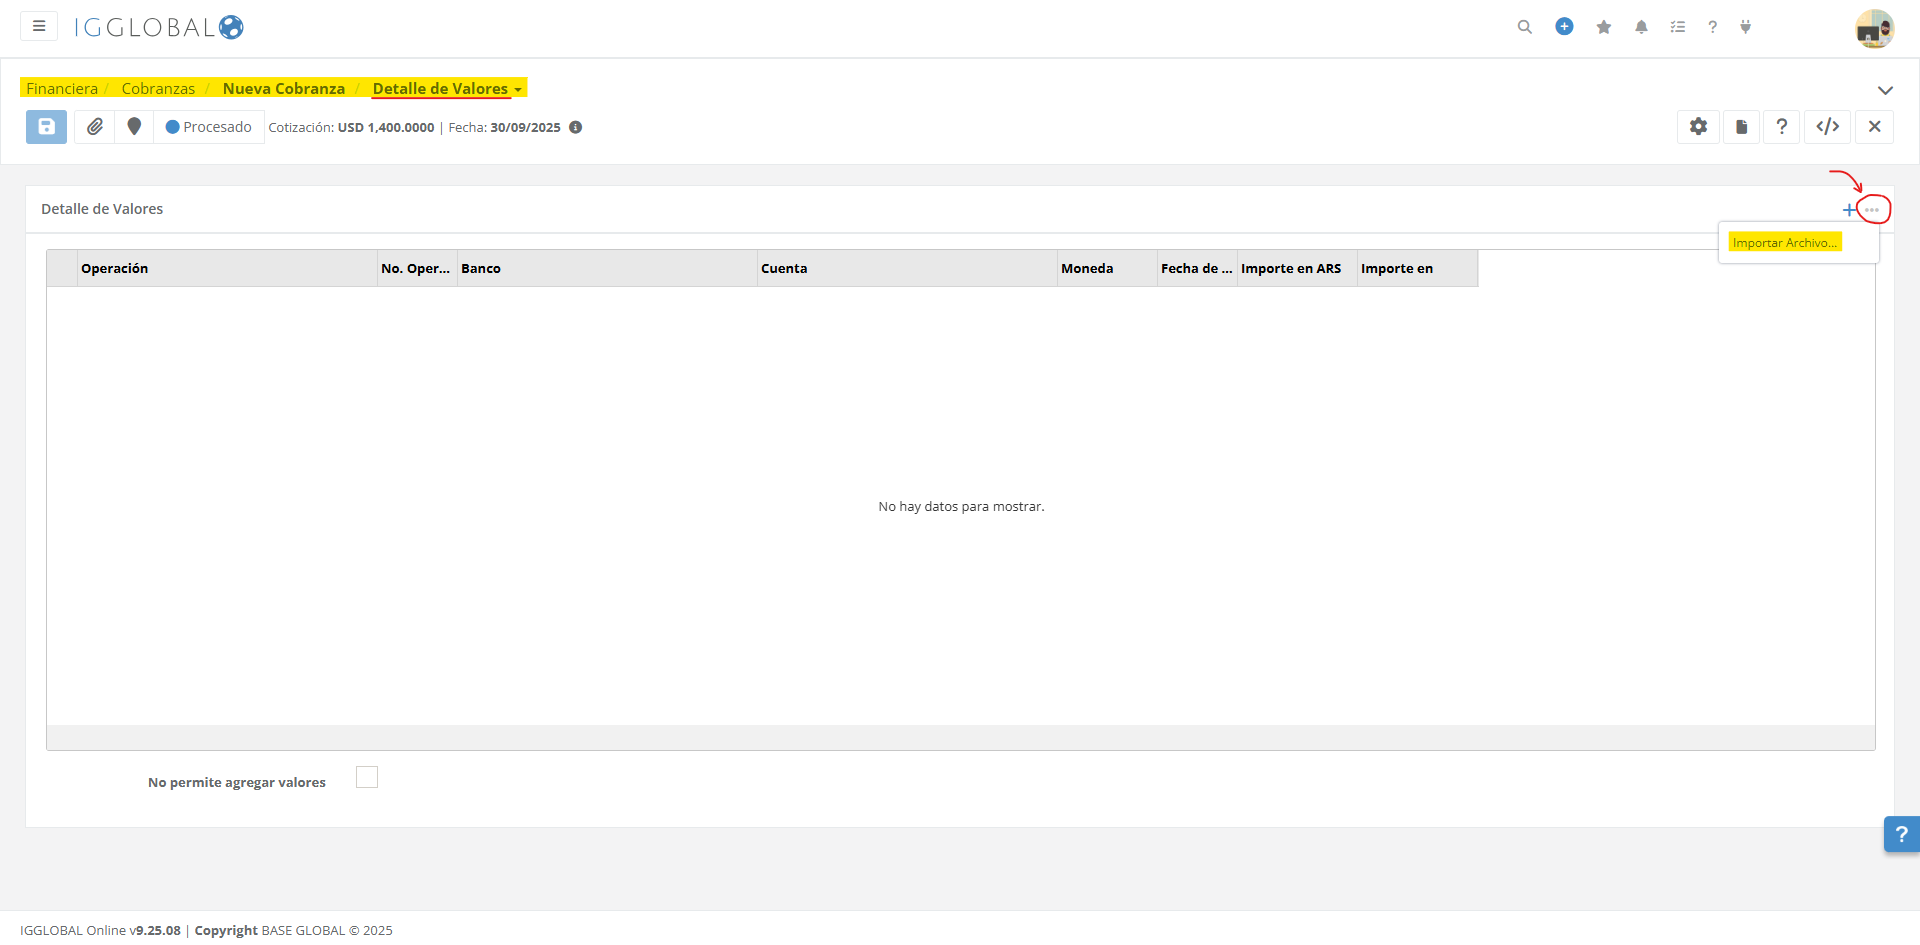This screenshot has width=1920, height=945.
Task: Open settings gear icon in toolbar
Action: tap(1698, 127)
